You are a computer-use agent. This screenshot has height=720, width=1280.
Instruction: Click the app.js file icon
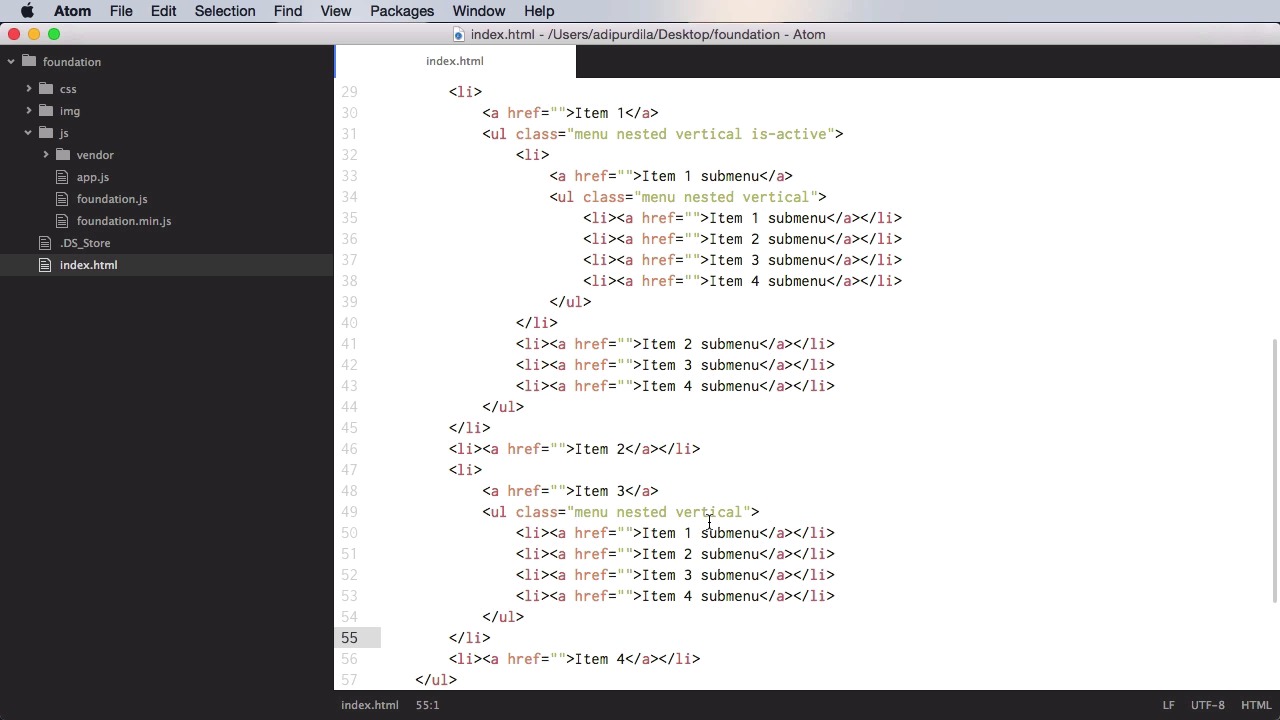[x=63, y=177]
